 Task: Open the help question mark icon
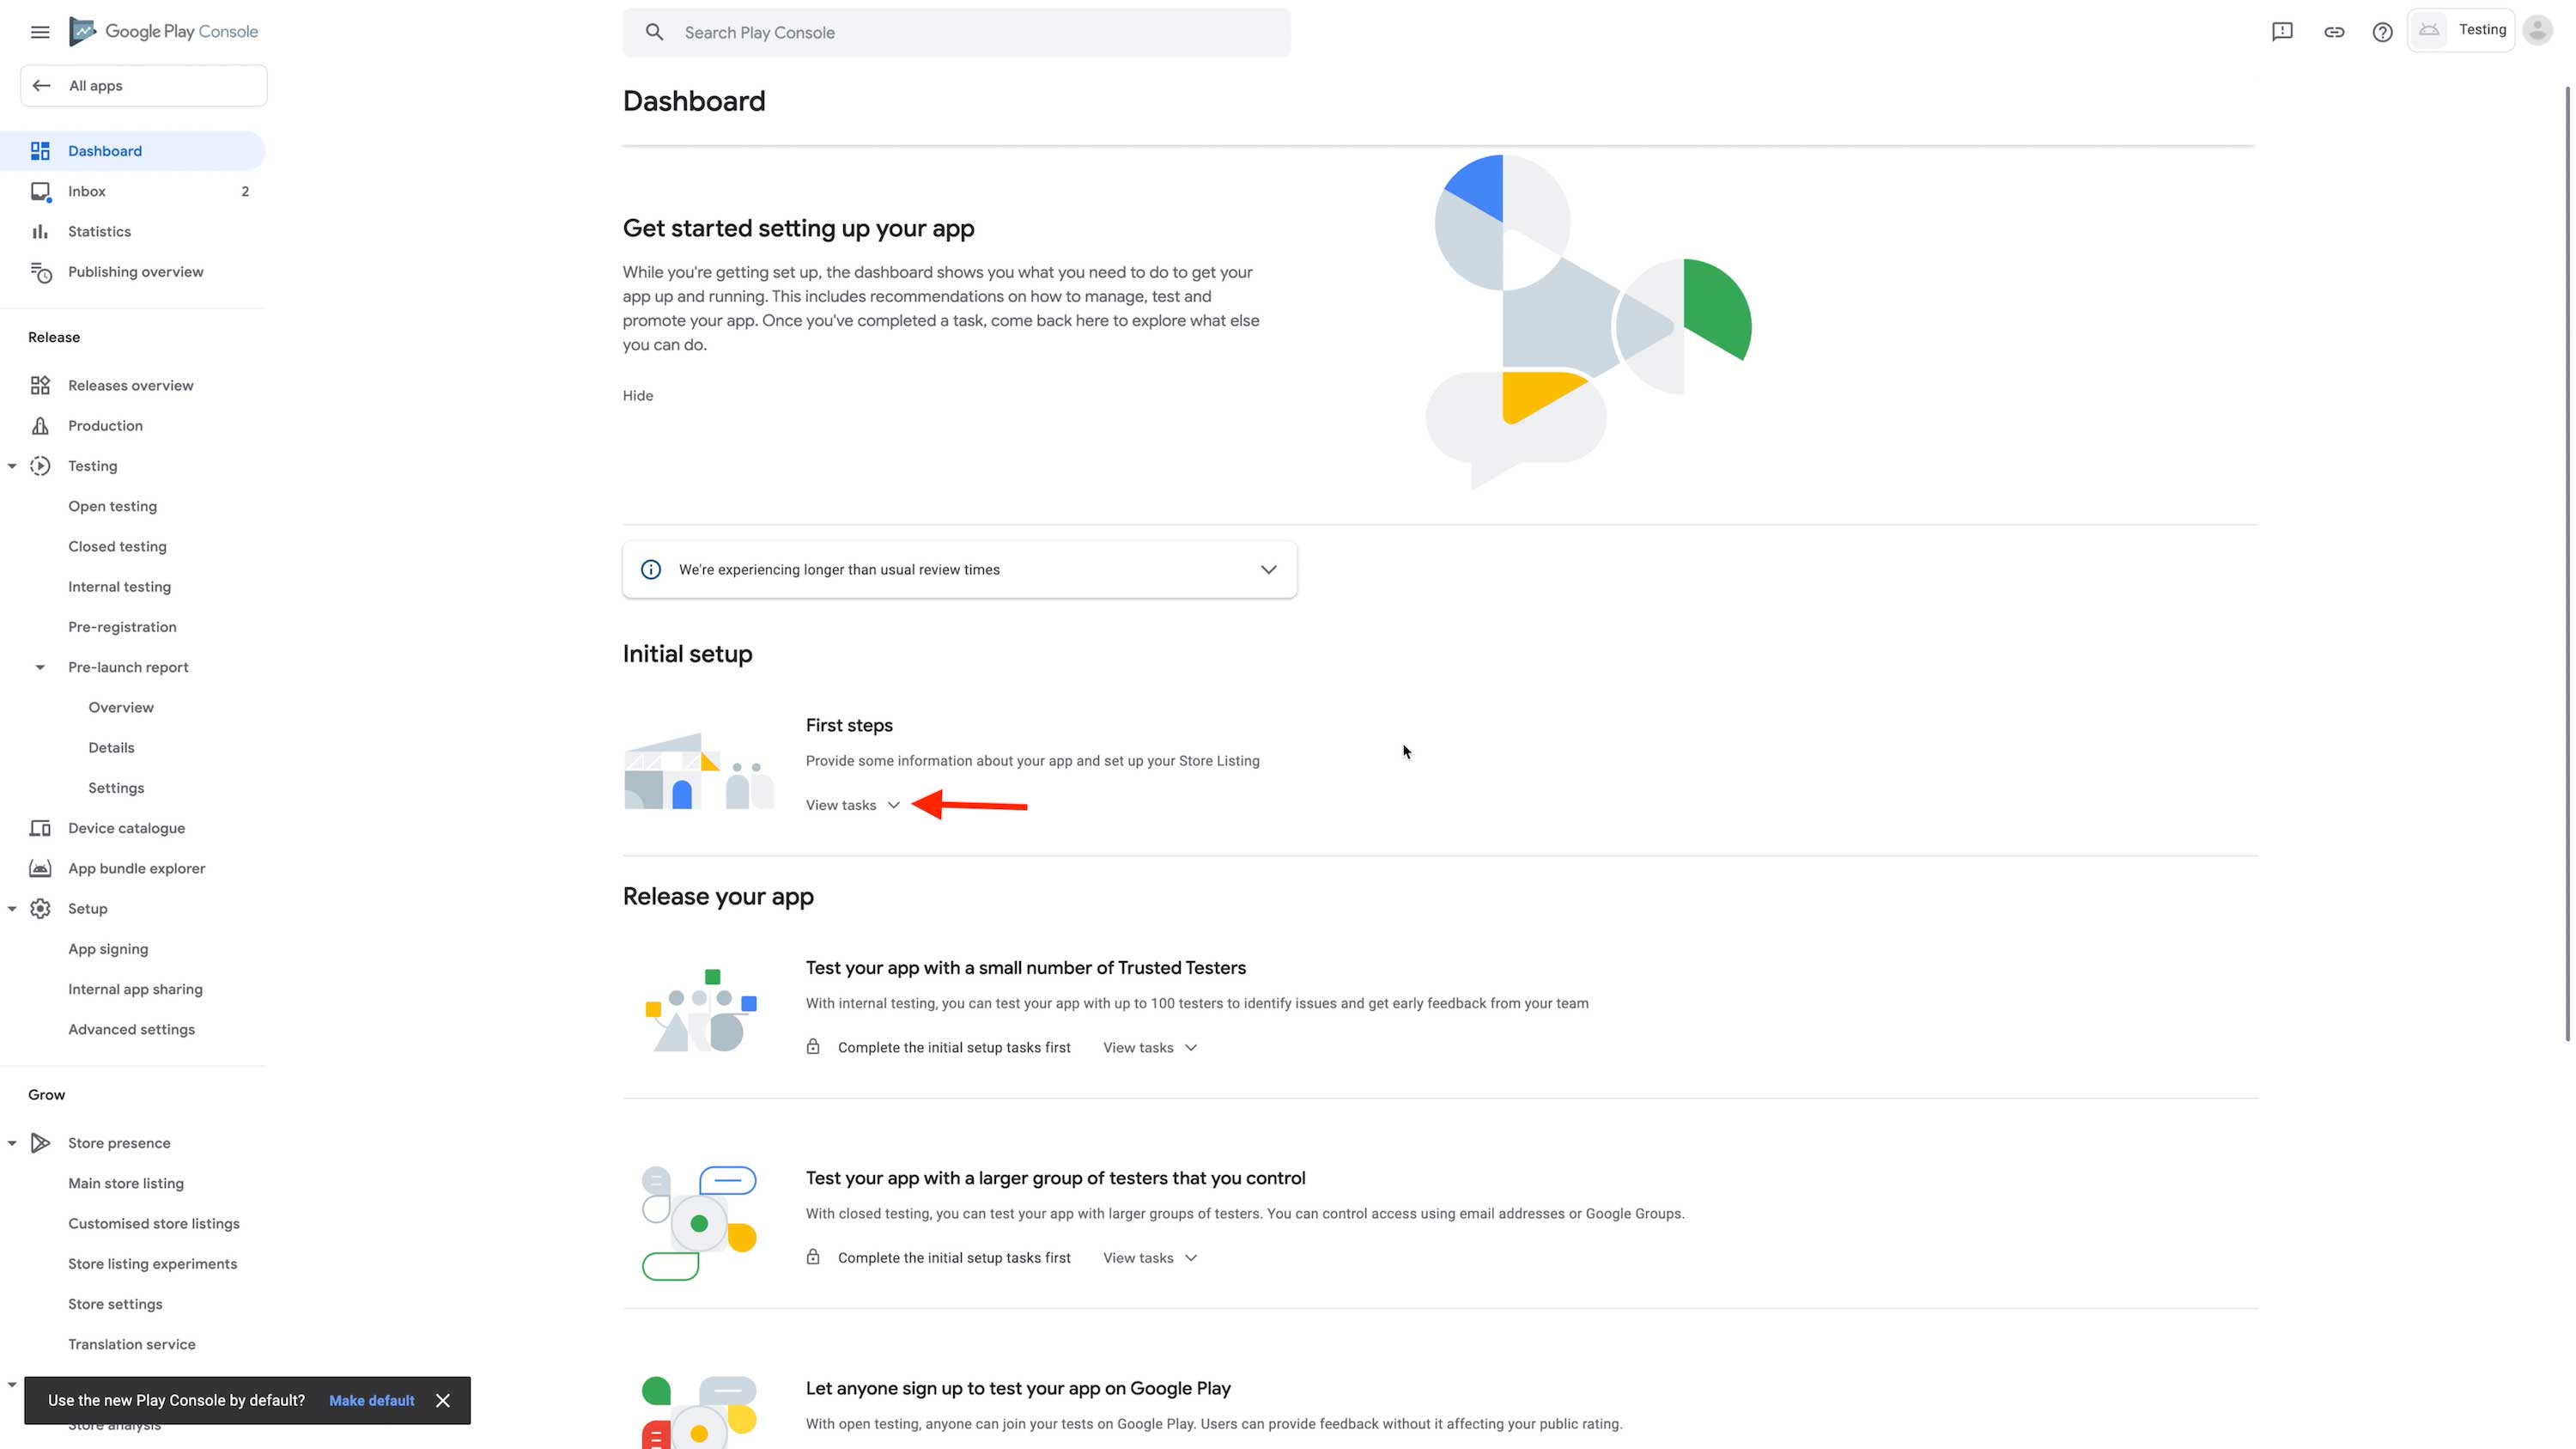[2382, 32]
